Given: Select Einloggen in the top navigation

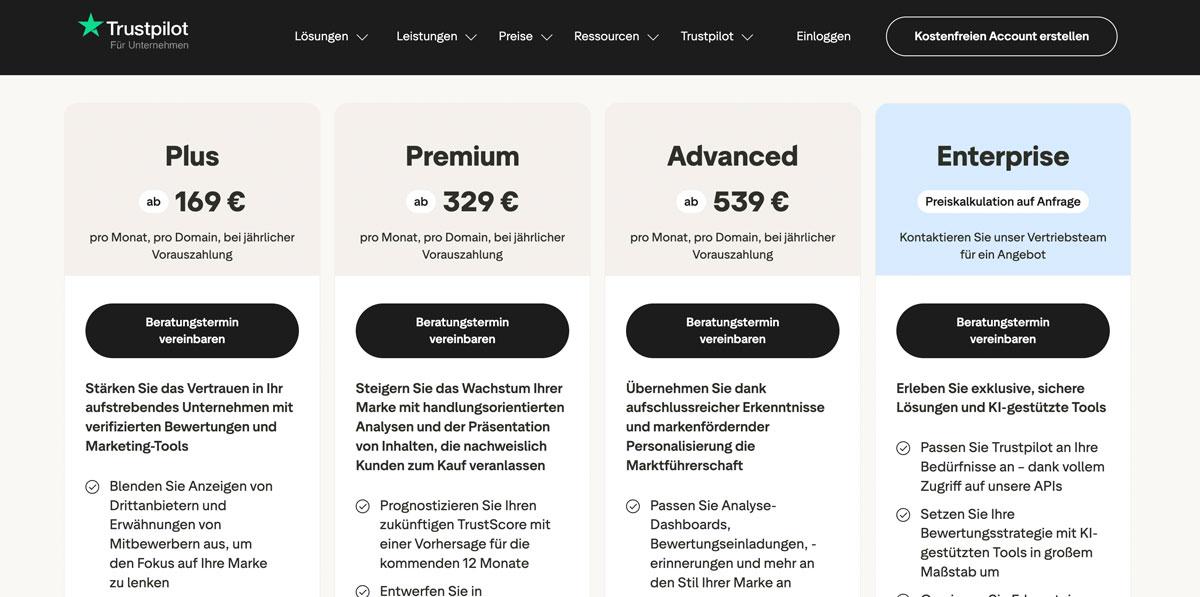Looking at the screenshot, I should pos(823,35).
